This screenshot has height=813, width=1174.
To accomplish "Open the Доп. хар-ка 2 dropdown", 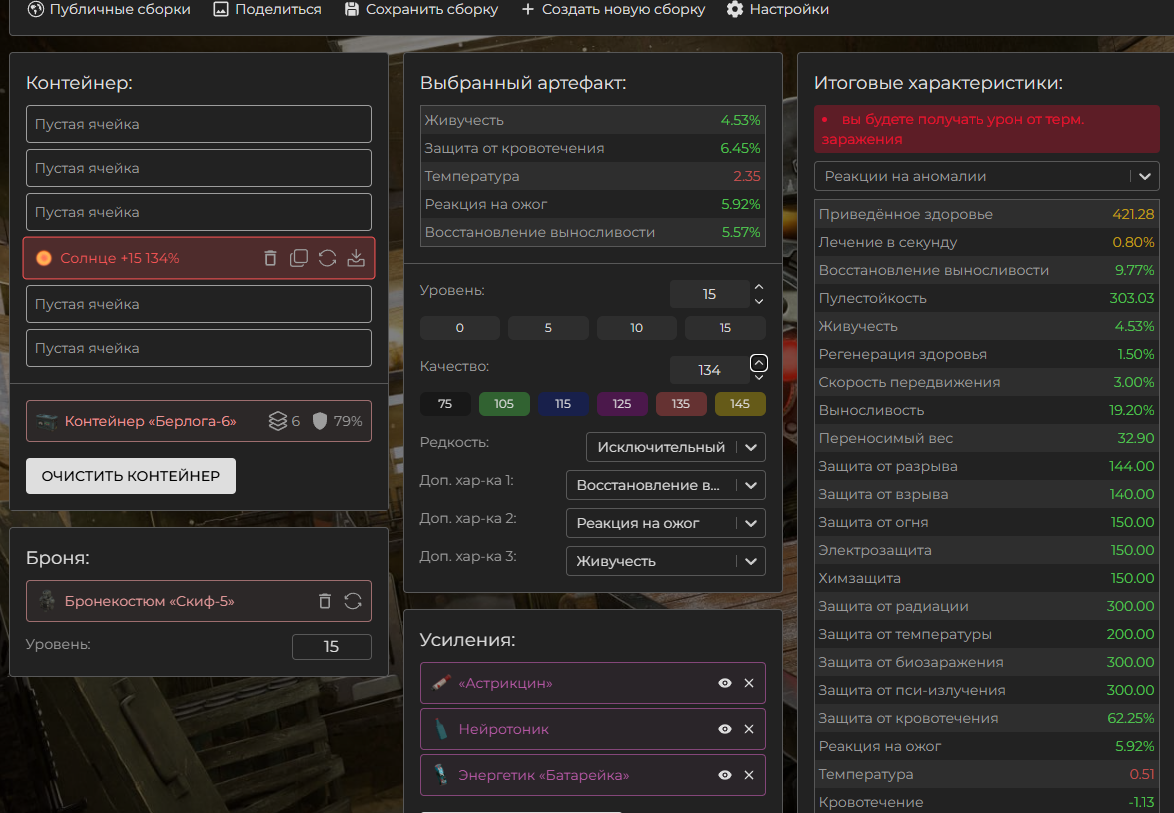I will tap(666, 523).
